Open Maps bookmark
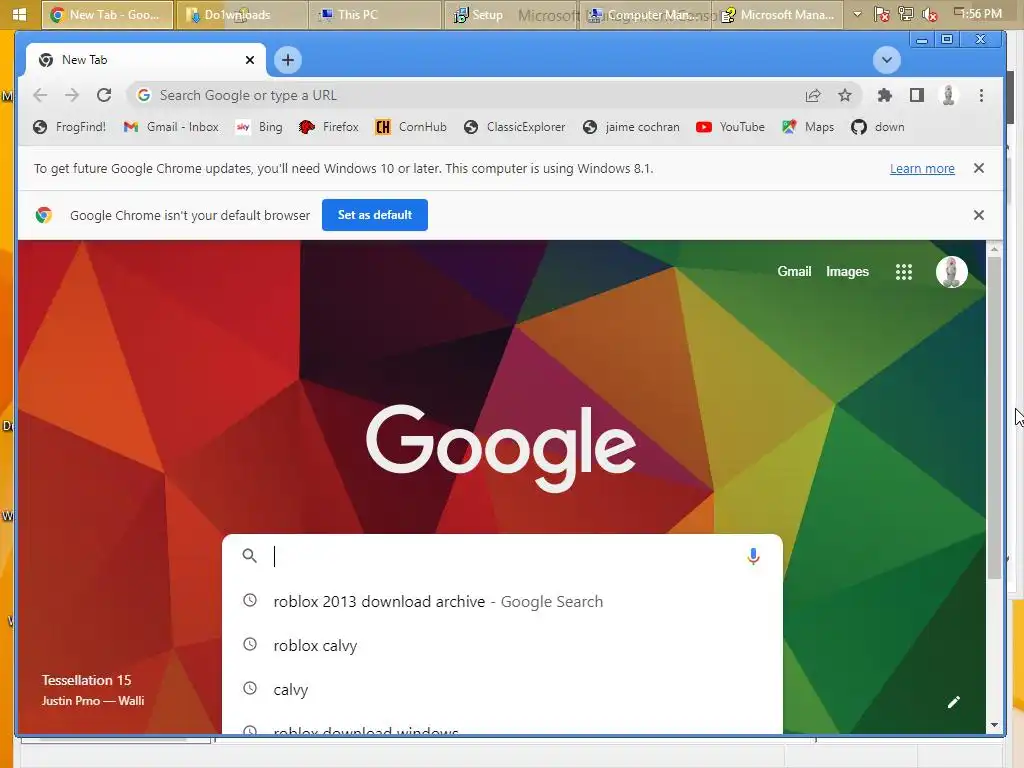Image resolution: width=1024 pixels, height=768 pixels. (808, 127)
